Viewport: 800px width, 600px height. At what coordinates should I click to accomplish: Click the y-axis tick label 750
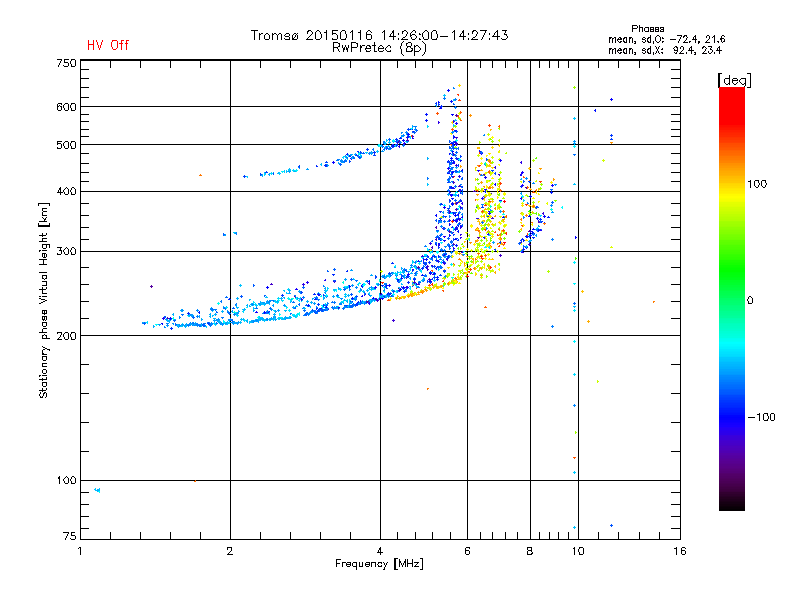(67, 63)
